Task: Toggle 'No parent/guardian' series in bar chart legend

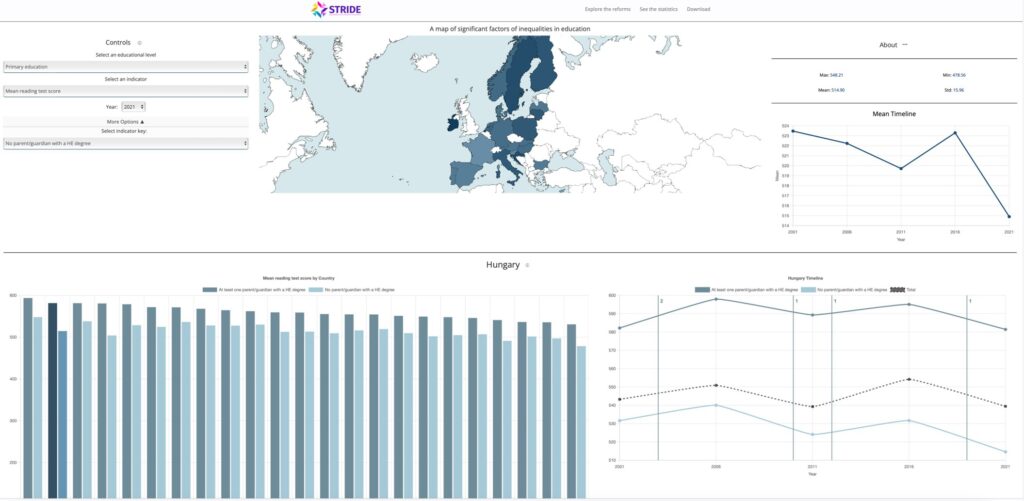Action: point(351,289)
